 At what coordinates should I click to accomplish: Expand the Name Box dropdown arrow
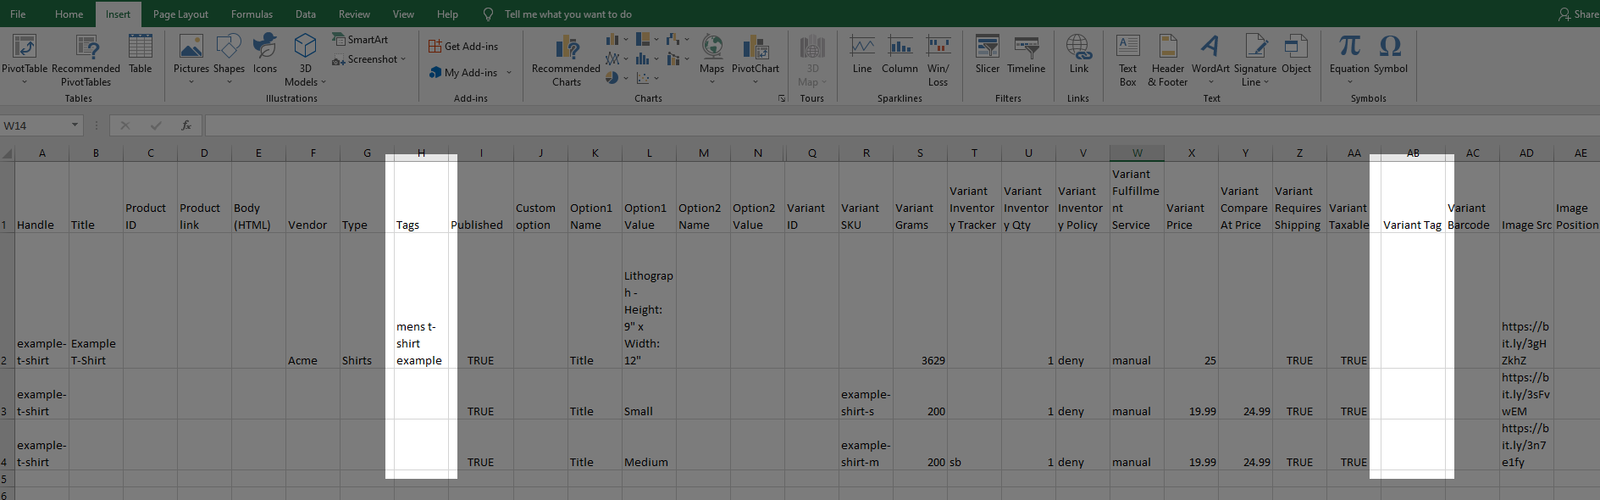click(74, 126)
